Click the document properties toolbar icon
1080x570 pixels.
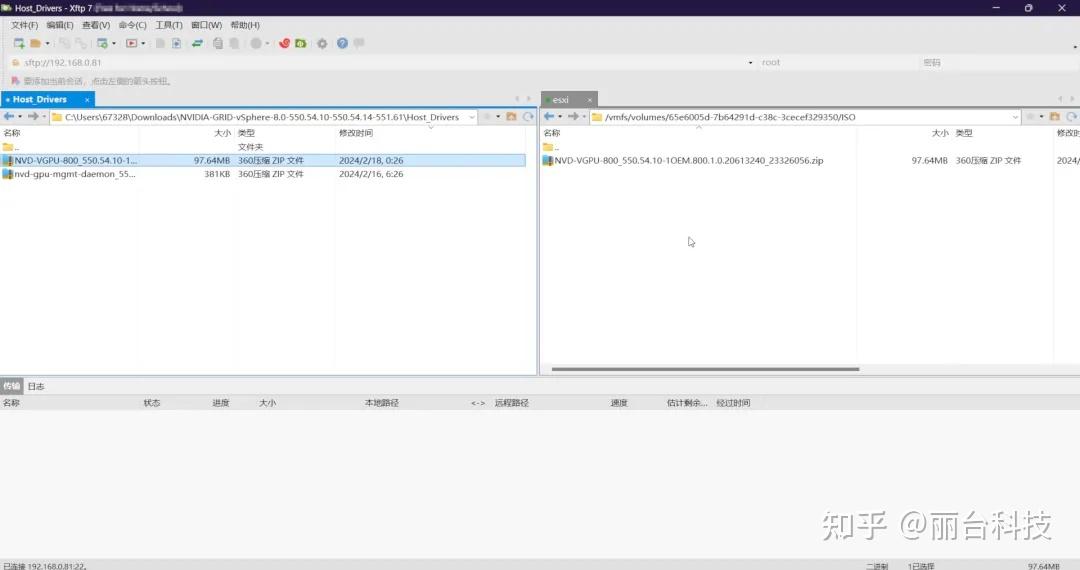pos(160,43)
